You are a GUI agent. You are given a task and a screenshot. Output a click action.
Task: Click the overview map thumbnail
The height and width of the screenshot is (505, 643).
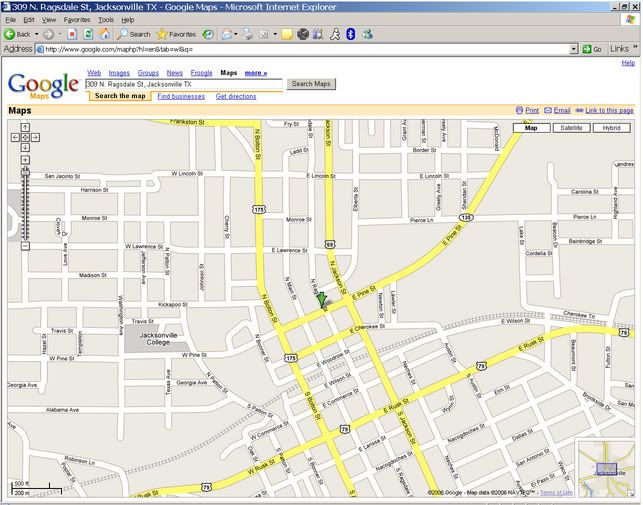click(x=606, y=468)
